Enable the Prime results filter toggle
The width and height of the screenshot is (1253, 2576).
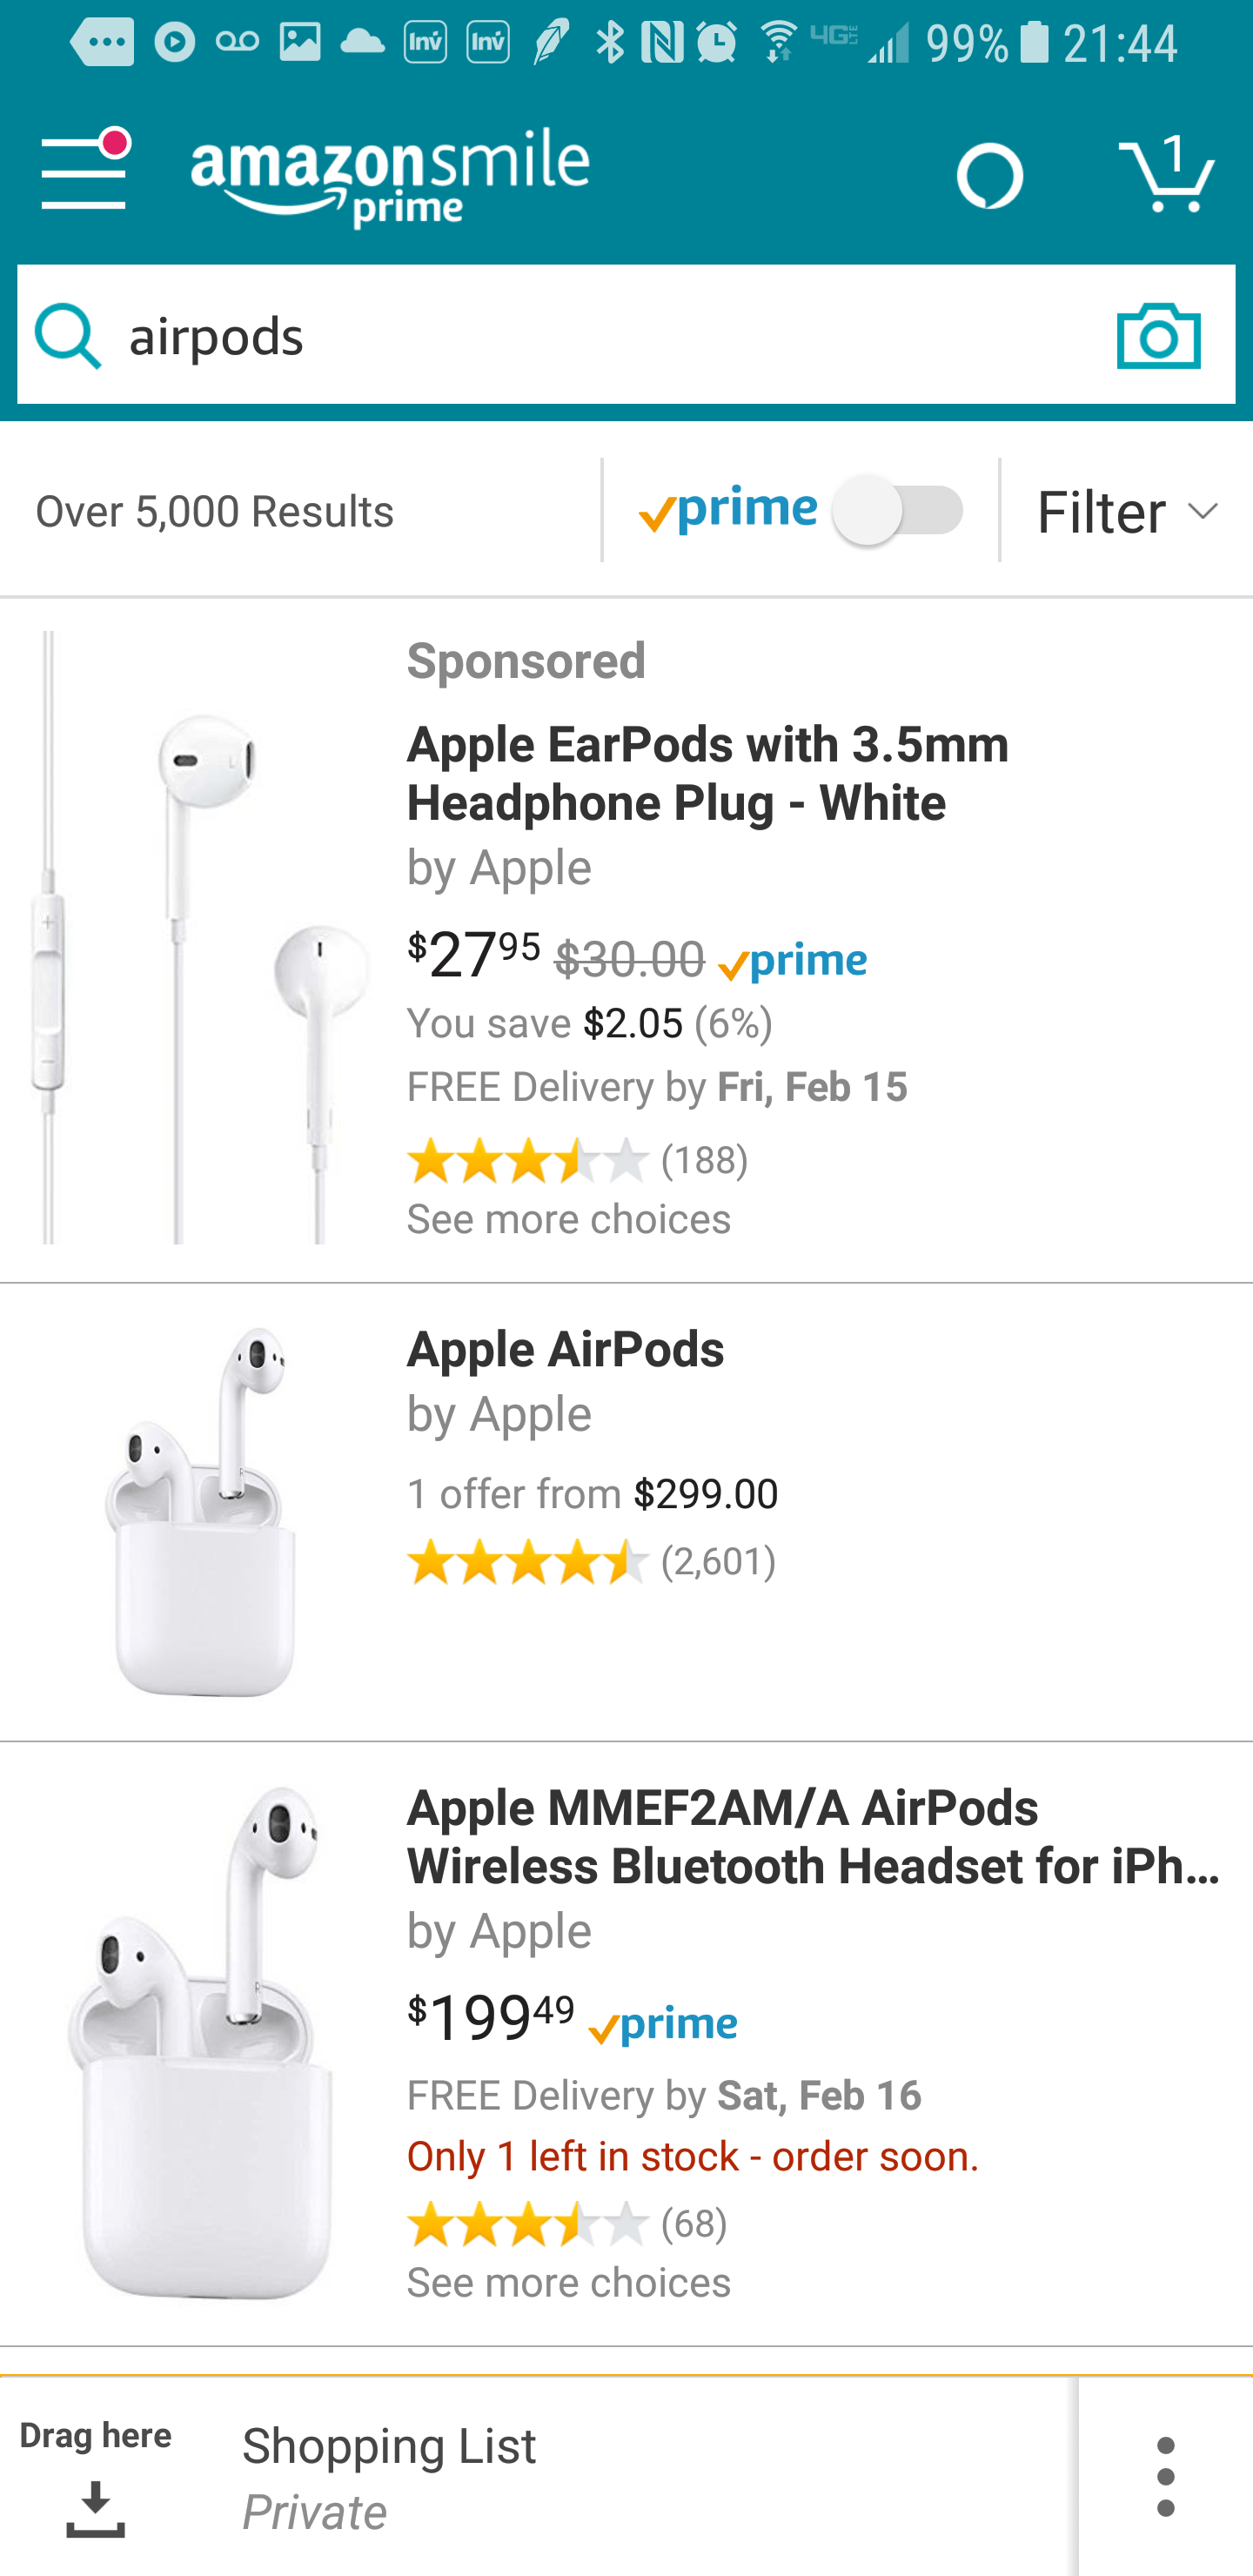(x=898, y=511)
